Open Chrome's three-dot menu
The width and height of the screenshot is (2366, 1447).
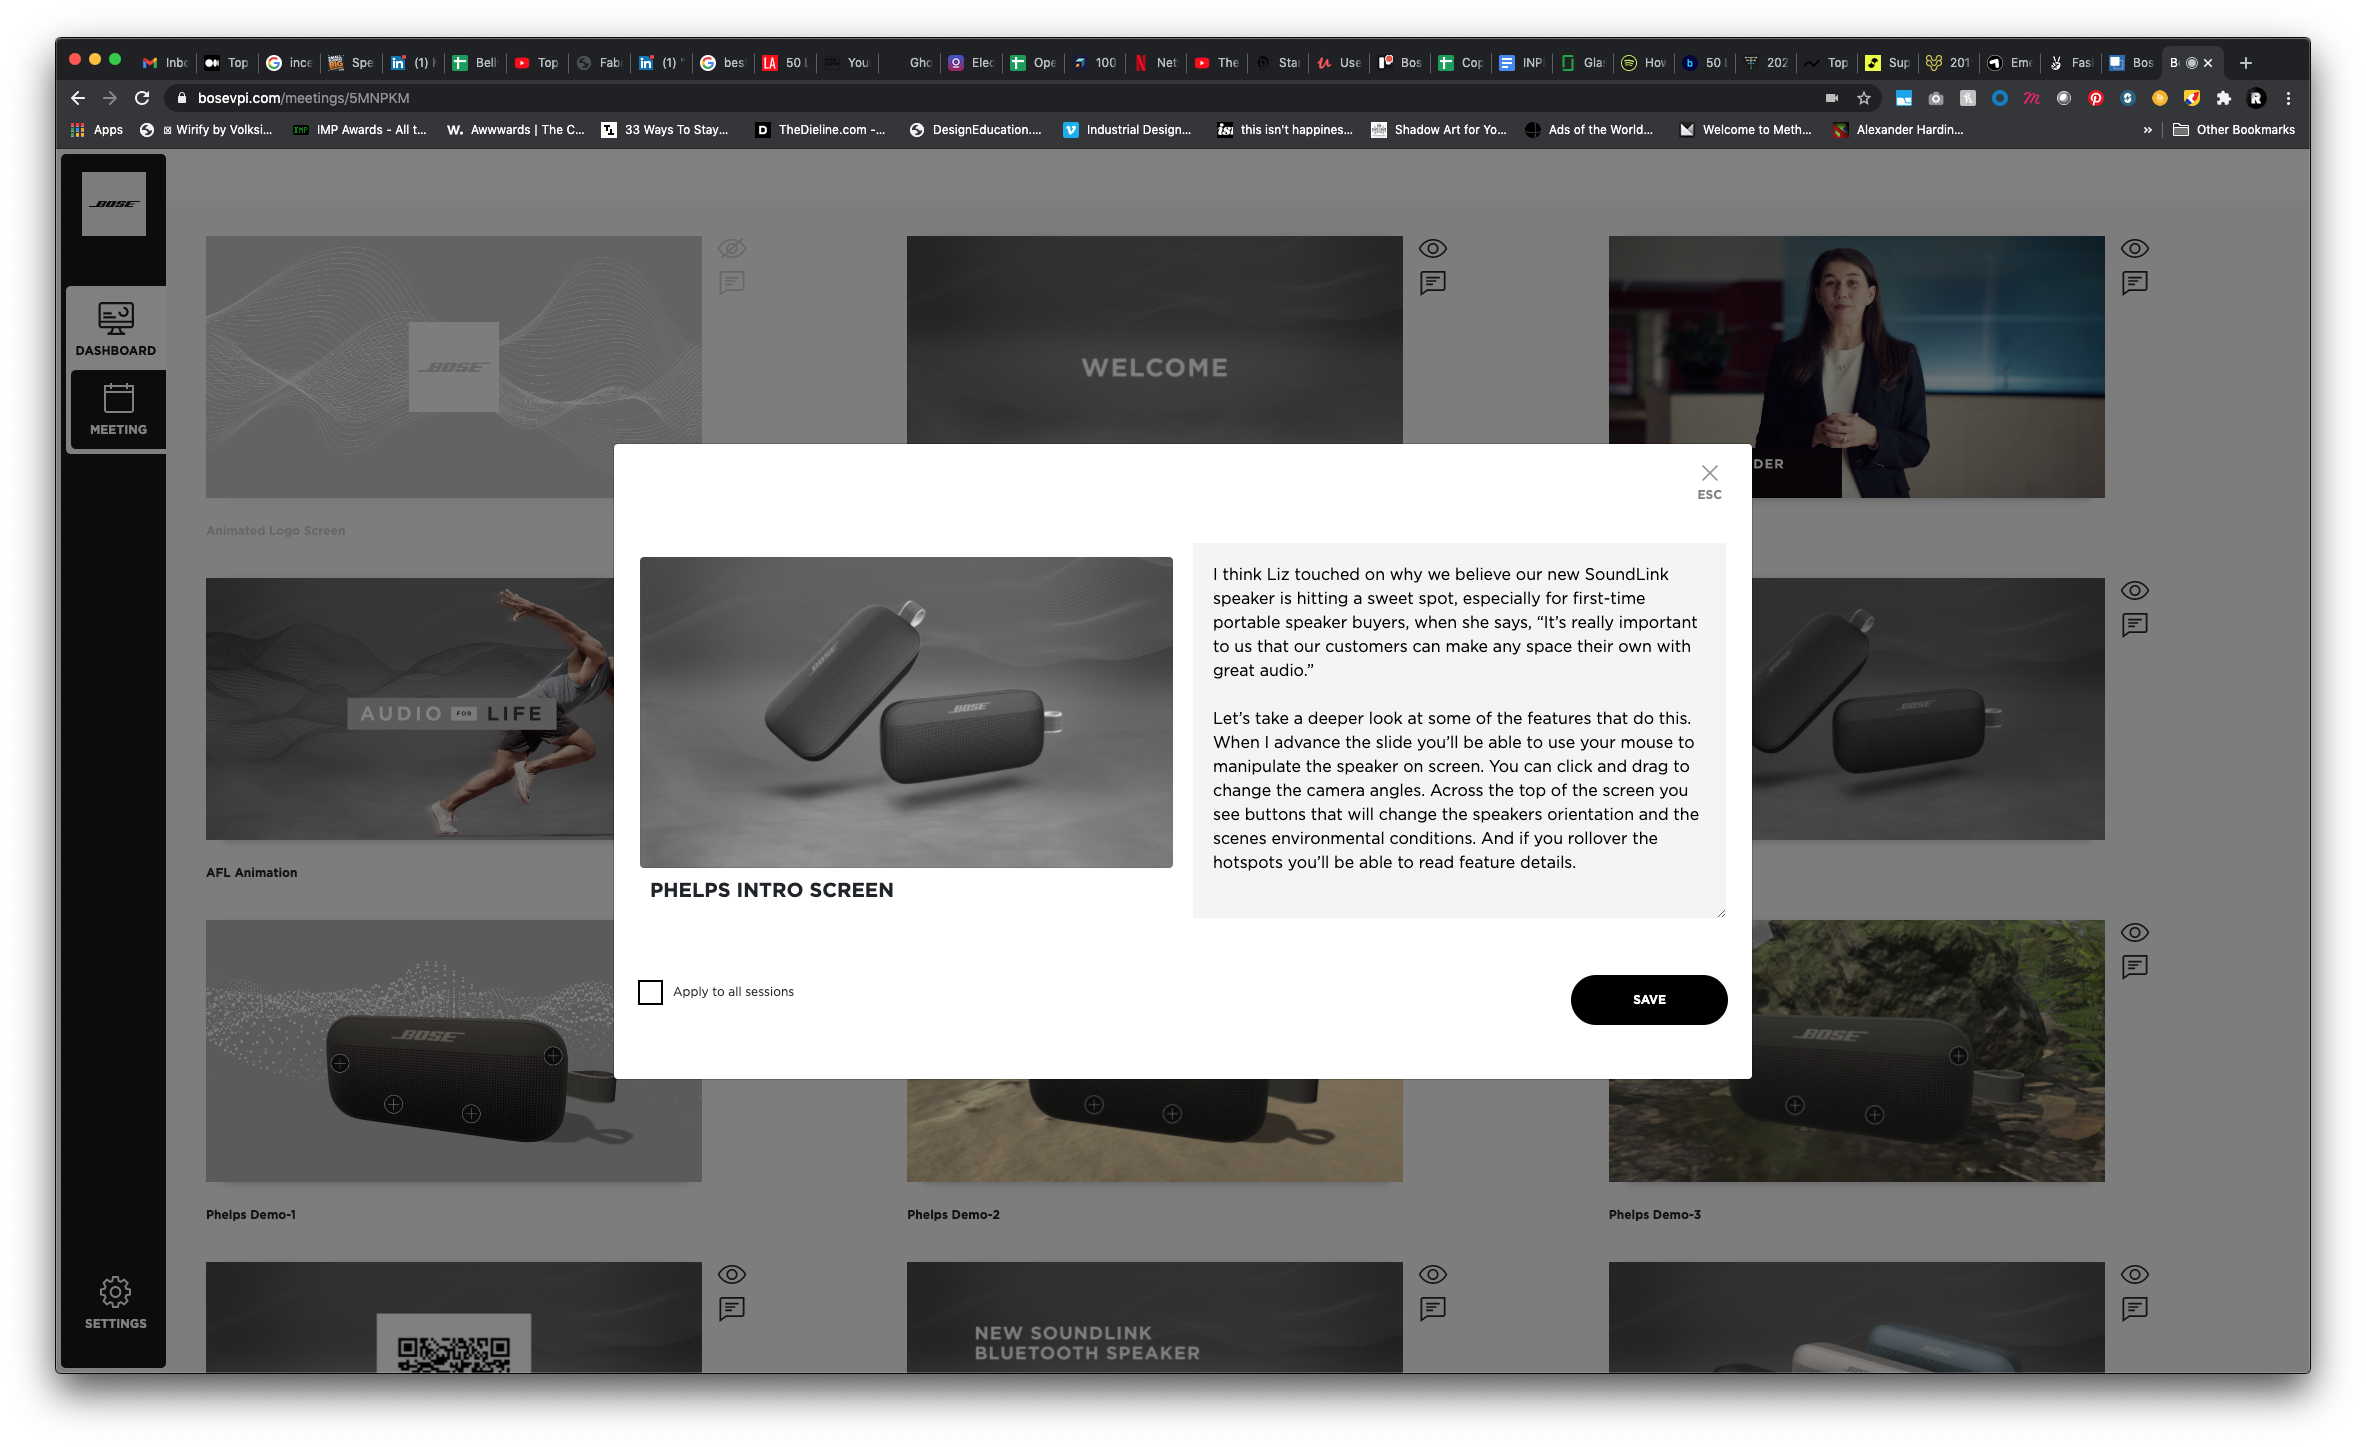(2288, 98)
